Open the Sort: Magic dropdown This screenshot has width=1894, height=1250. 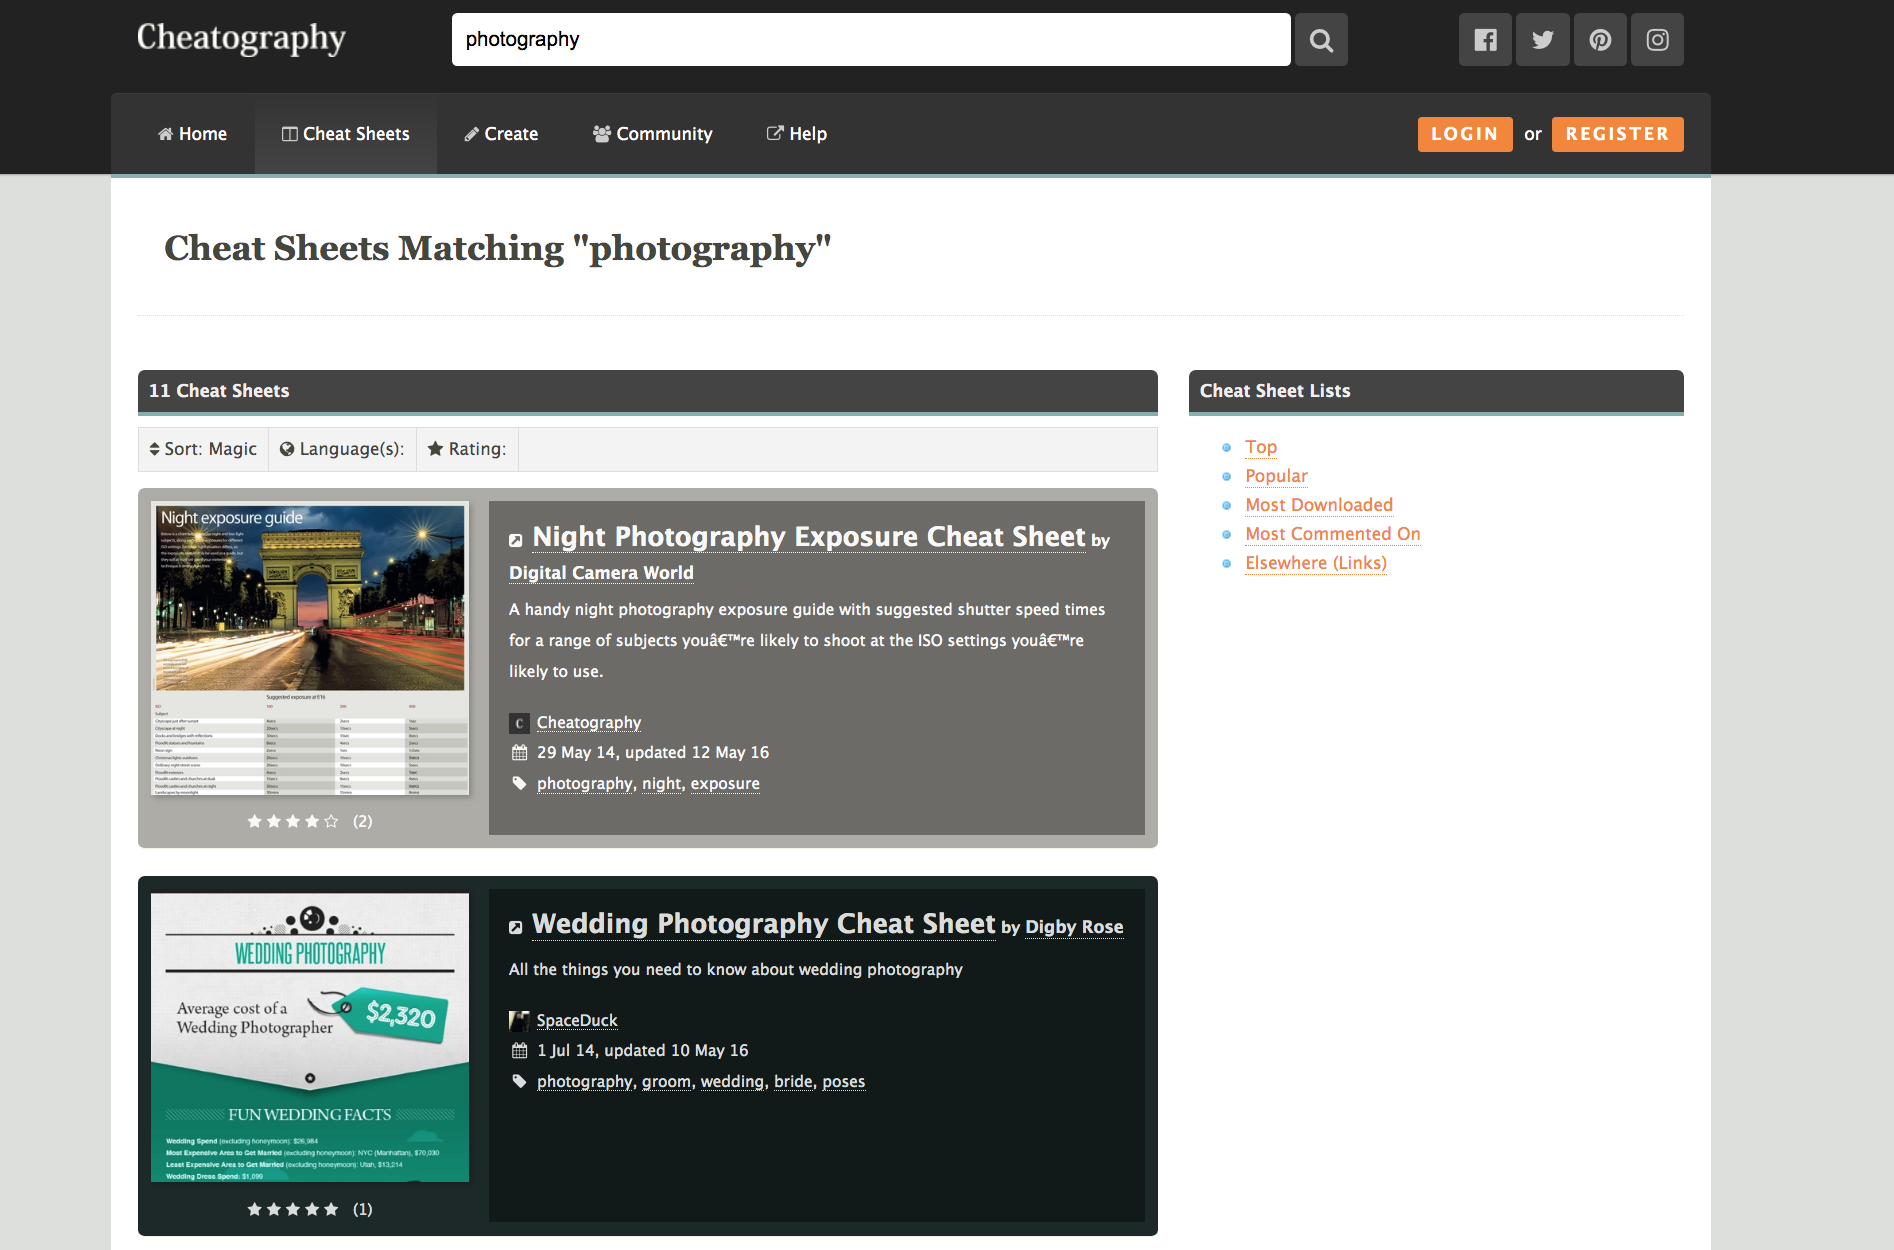[203, 449]
